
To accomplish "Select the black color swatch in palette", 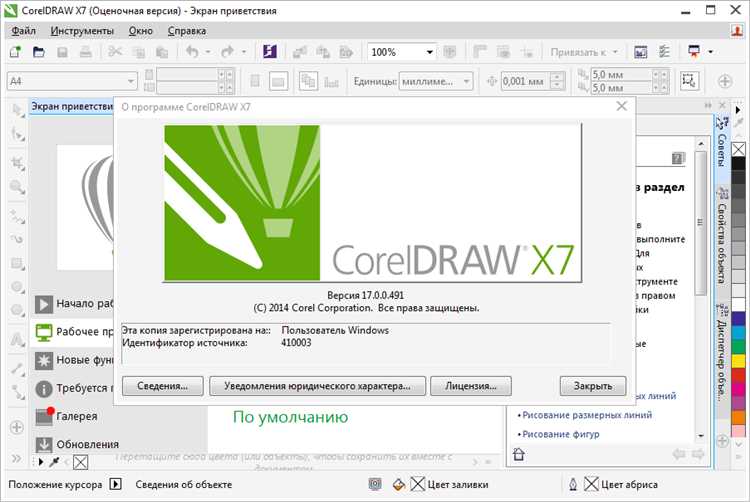I will pyautogui.click(x=738, y=163).
